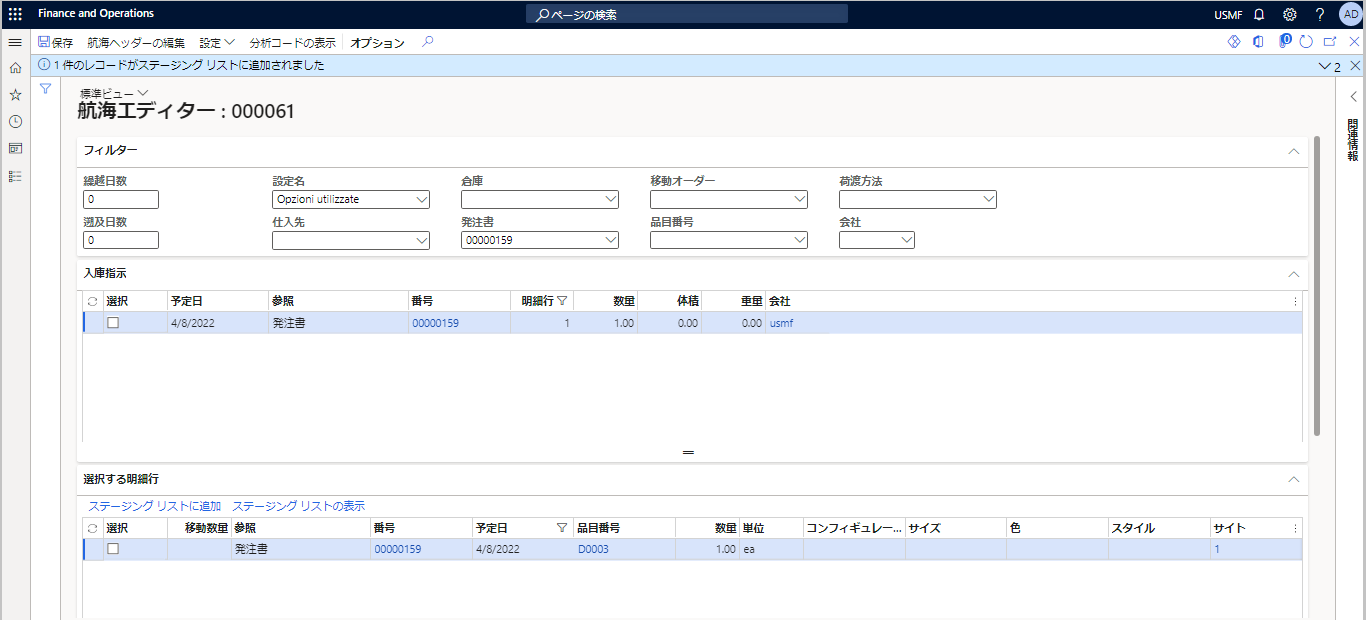Screen dimensions: 1366x620
Task: Click the filter icon on 予定日 column
Action: tap(562, 528)
